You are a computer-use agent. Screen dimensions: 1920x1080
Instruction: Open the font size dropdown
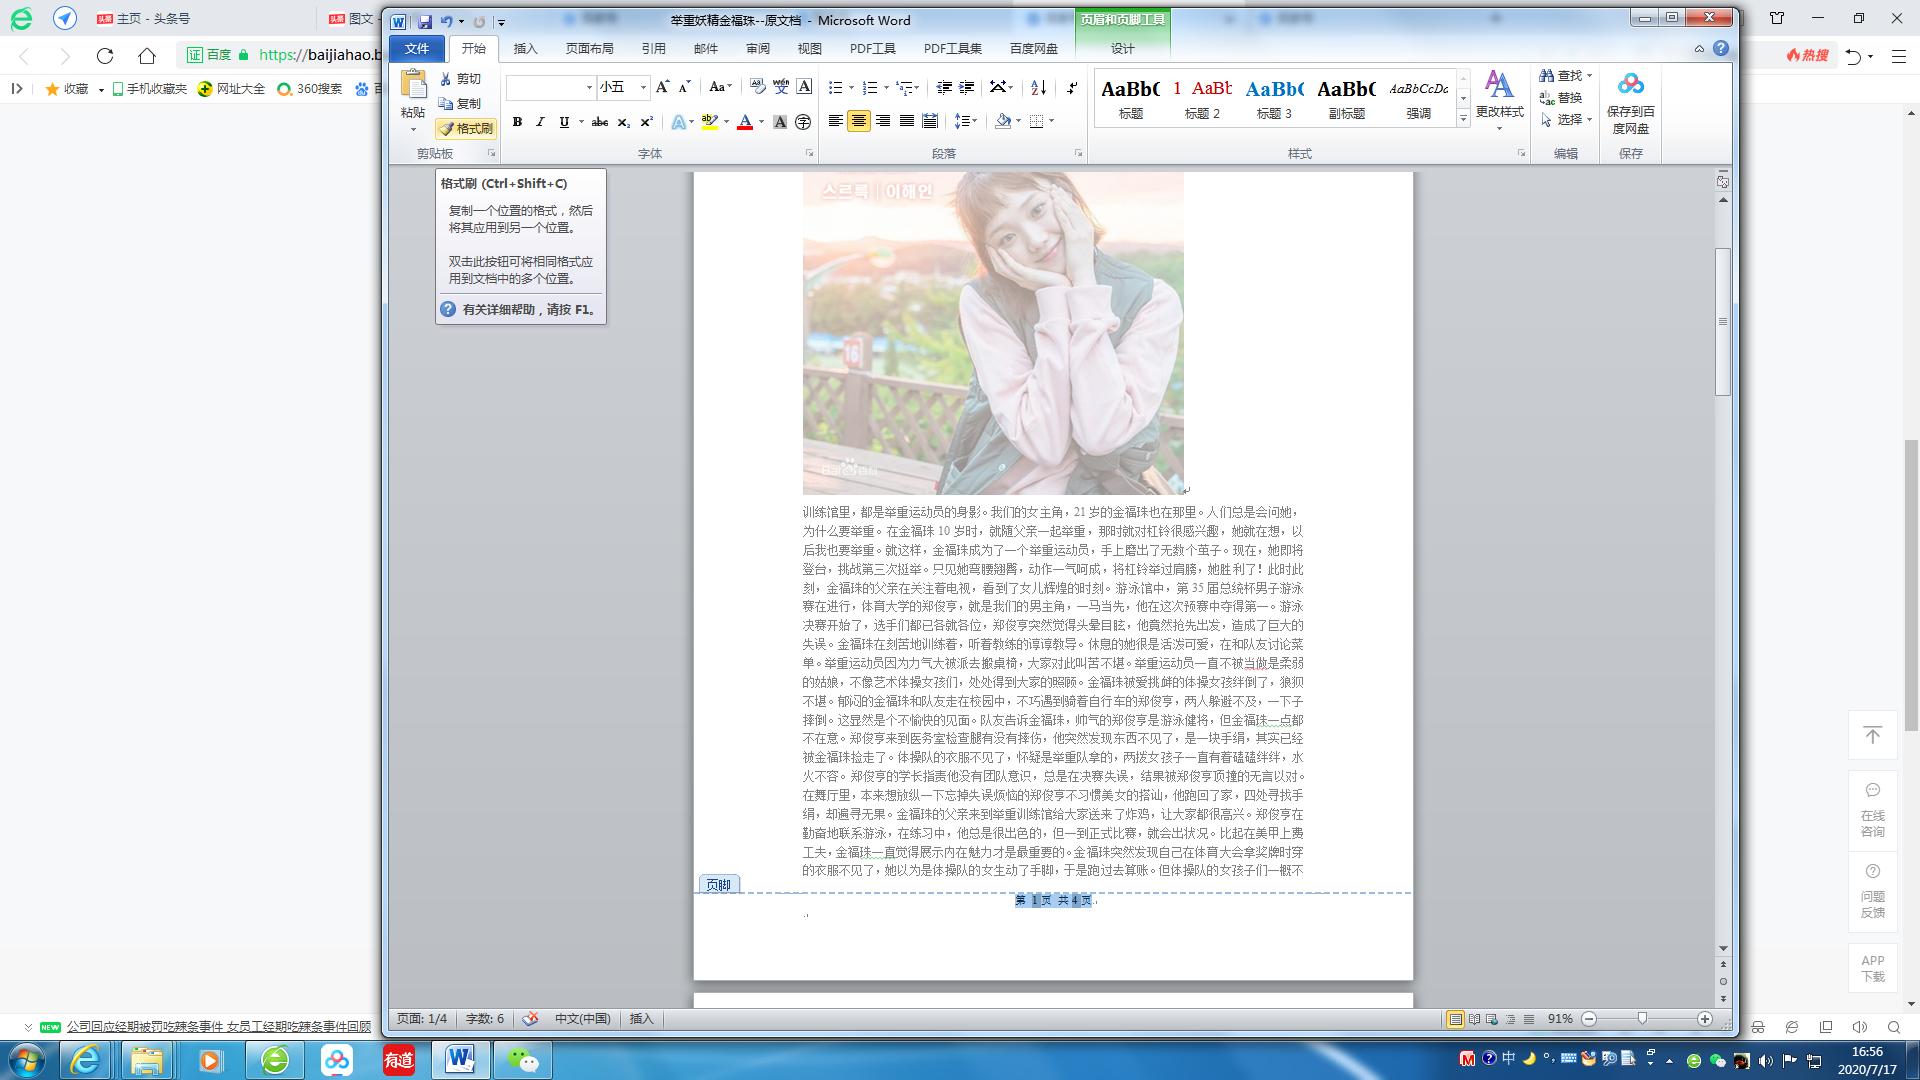pyautogui.click(x=641, y=87)
